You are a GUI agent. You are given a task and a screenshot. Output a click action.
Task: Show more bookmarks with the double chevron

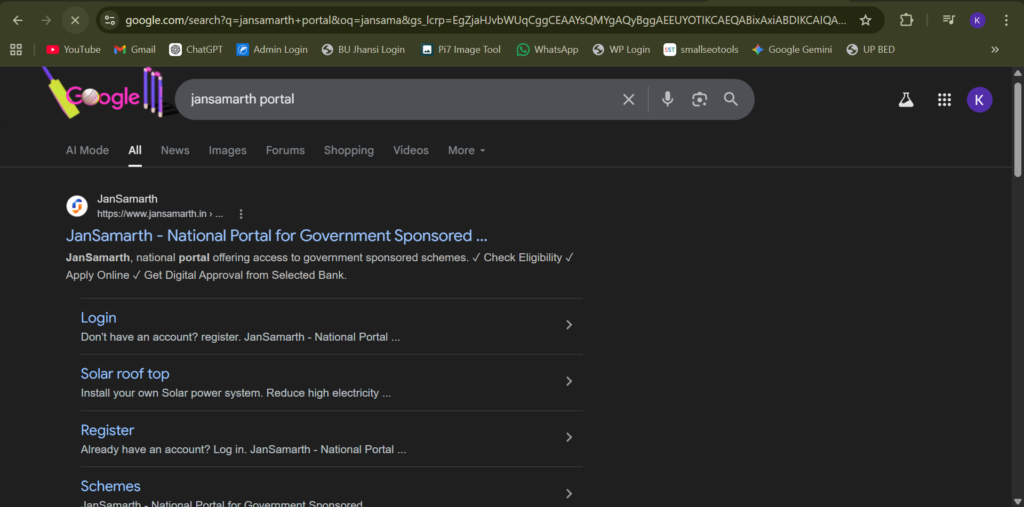[x=995, y=50]
